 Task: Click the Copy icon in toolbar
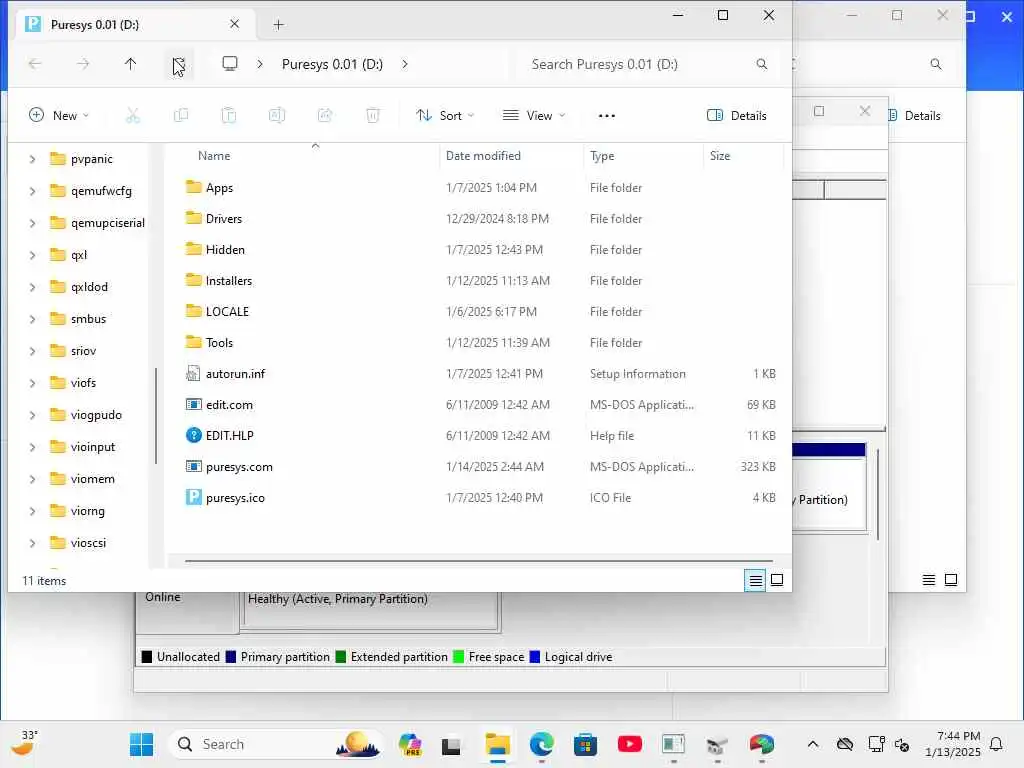pos(181,116)
